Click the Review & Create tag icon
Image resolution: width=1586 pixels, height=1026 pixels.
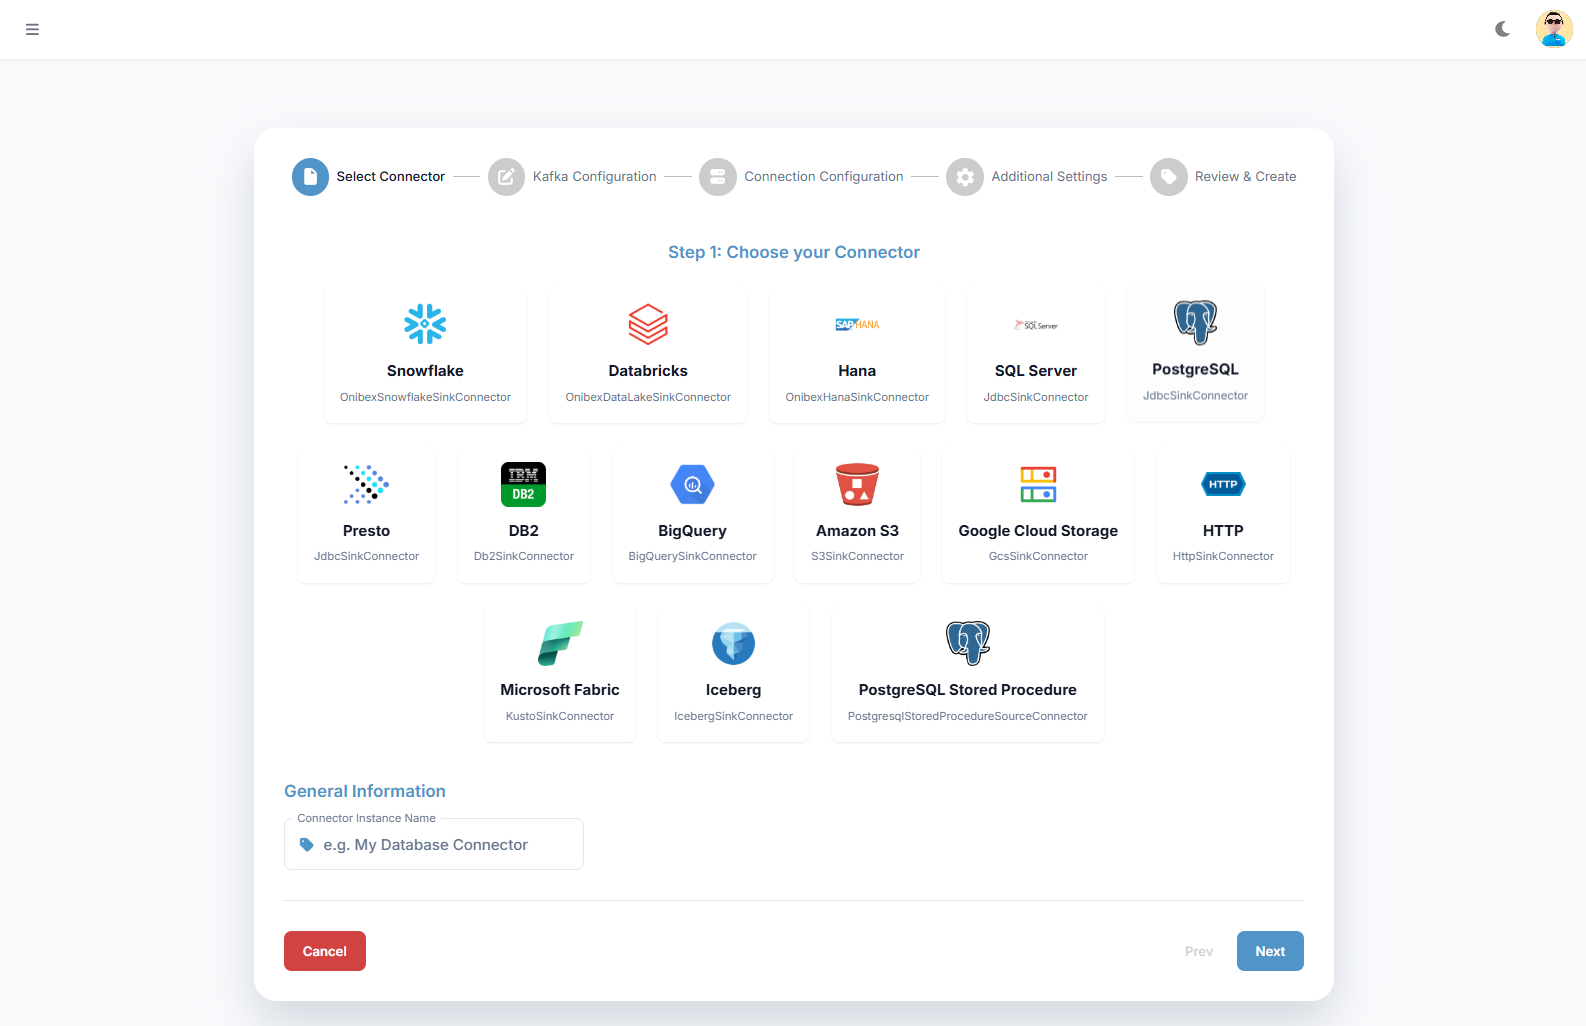[x=1168, y=177]
